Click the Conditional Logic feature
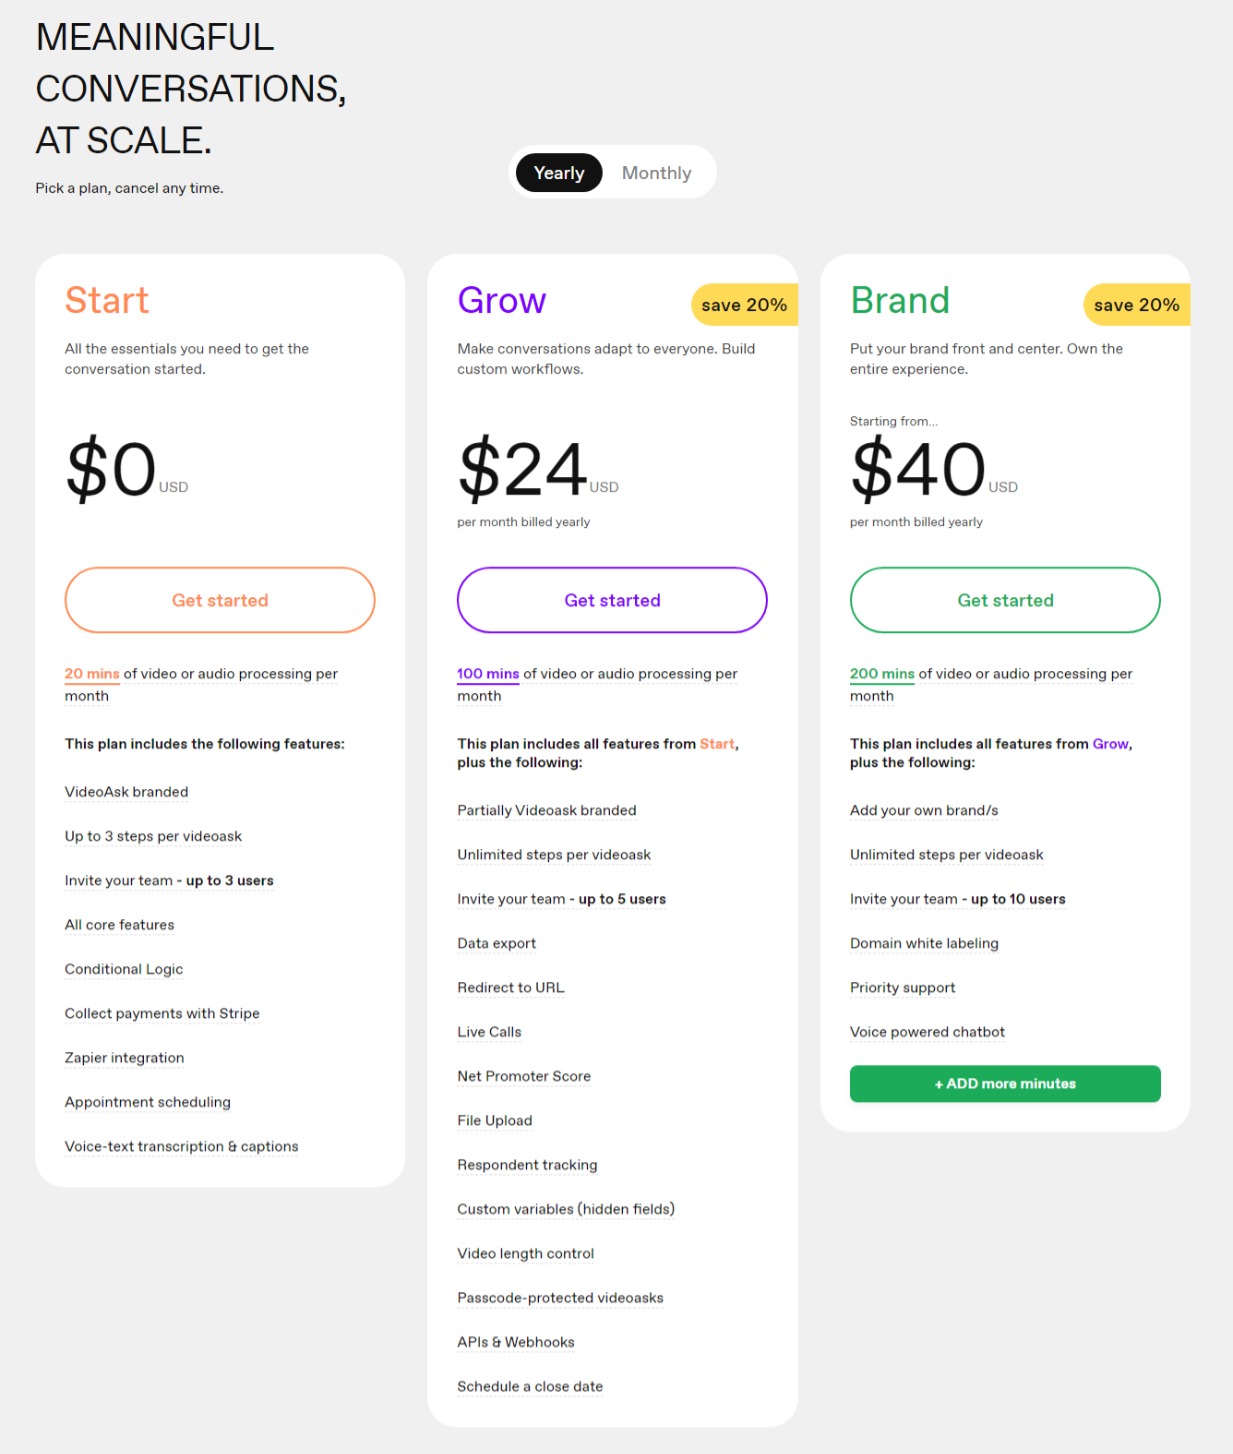This screenshot has width=1233, height=1454. tap(124, 969)
